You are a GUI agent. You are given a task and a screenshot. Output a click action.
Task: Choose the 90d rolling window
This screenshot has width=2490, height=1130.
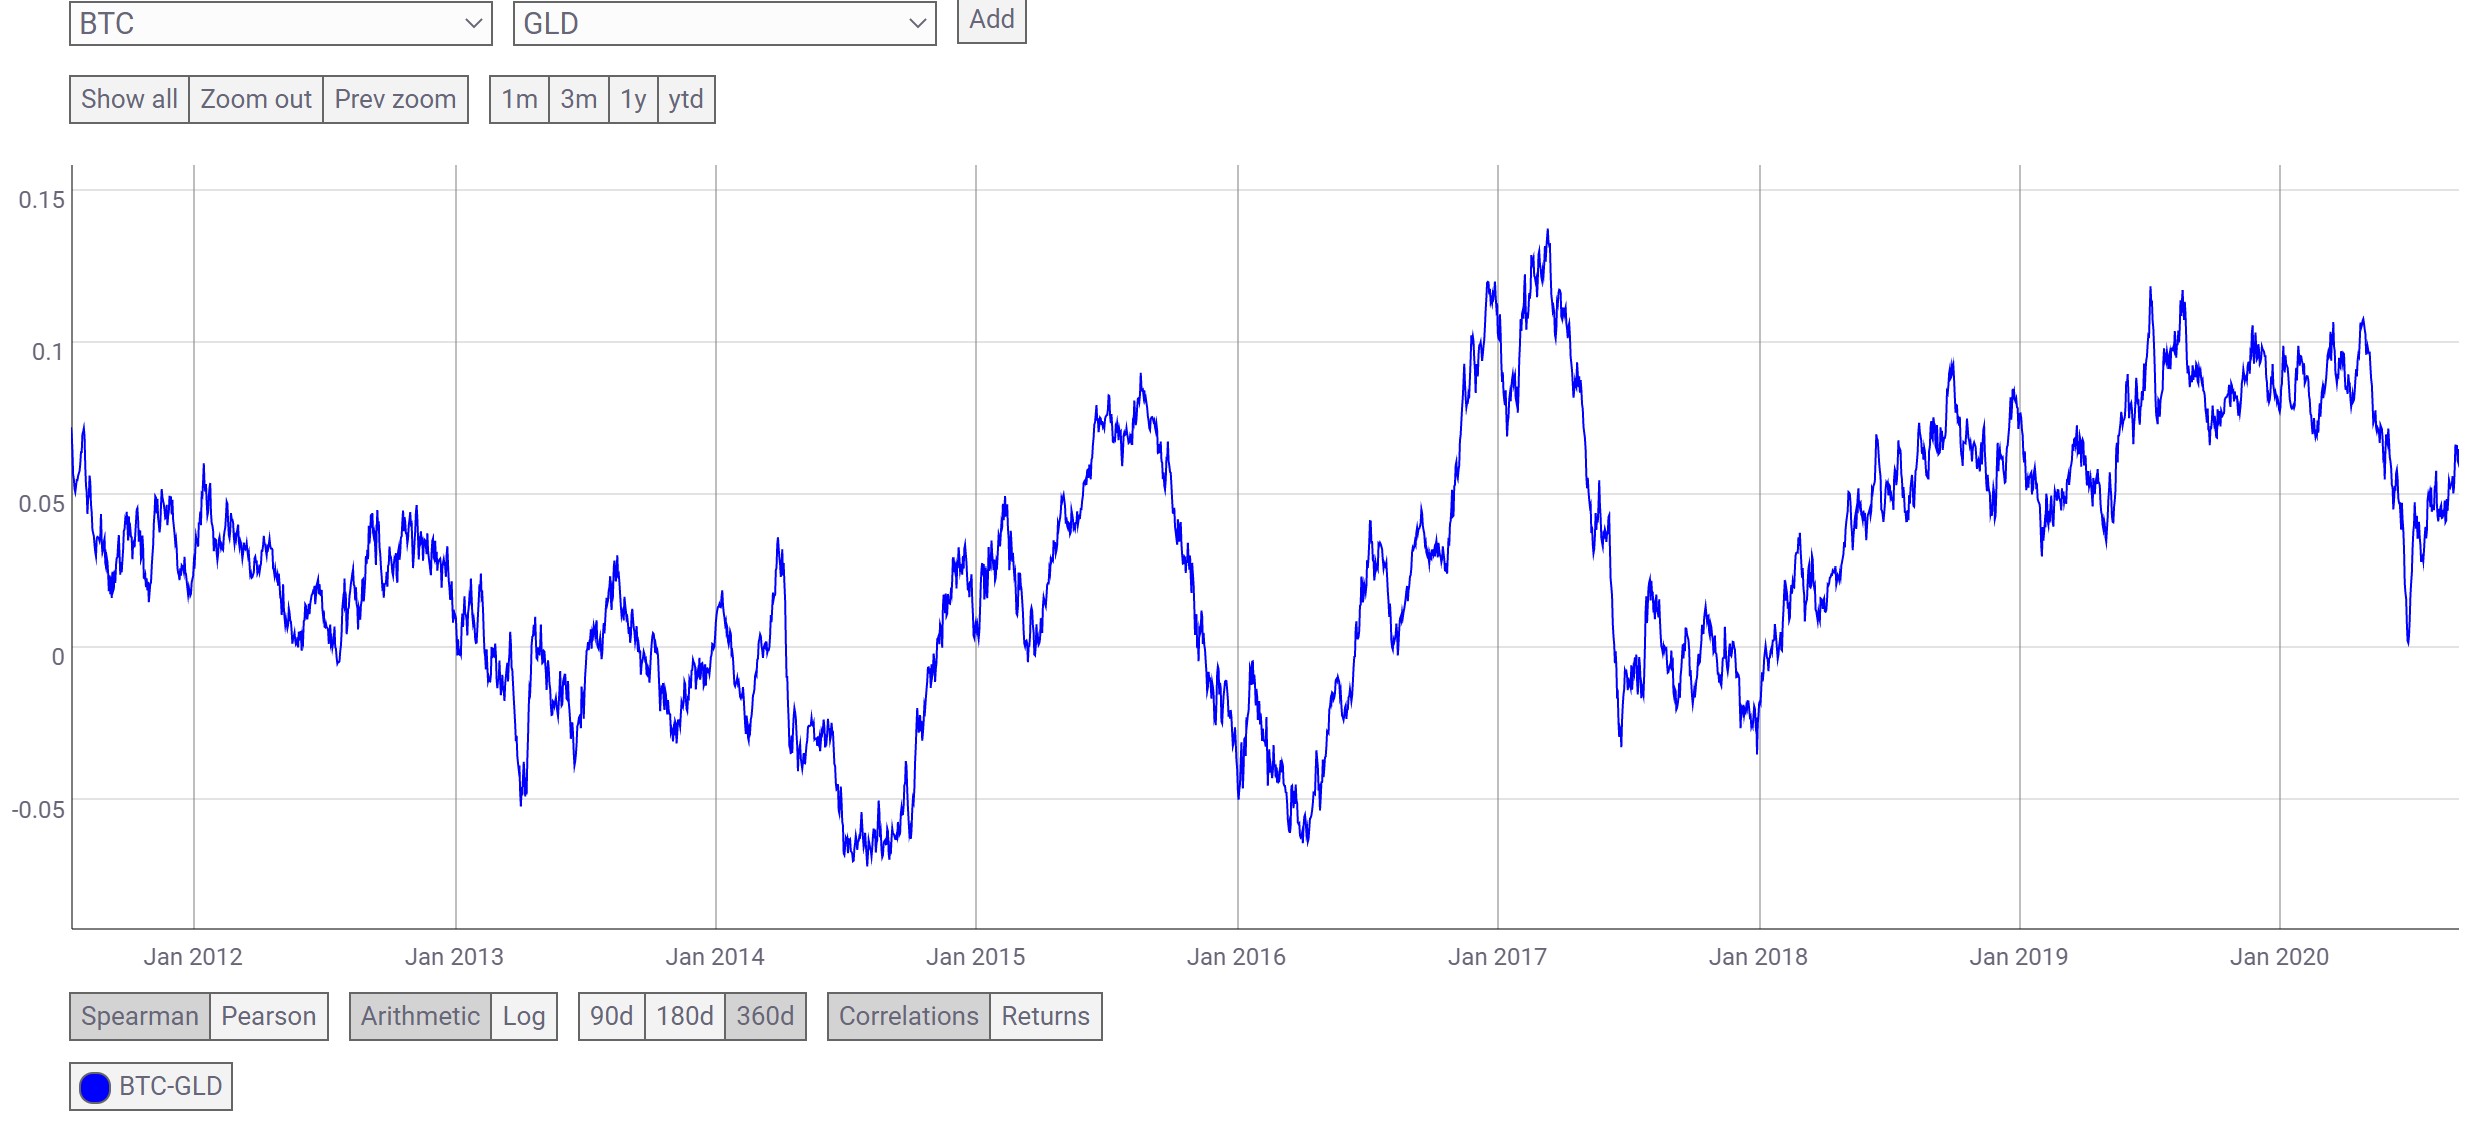[x=611, y=1016]
